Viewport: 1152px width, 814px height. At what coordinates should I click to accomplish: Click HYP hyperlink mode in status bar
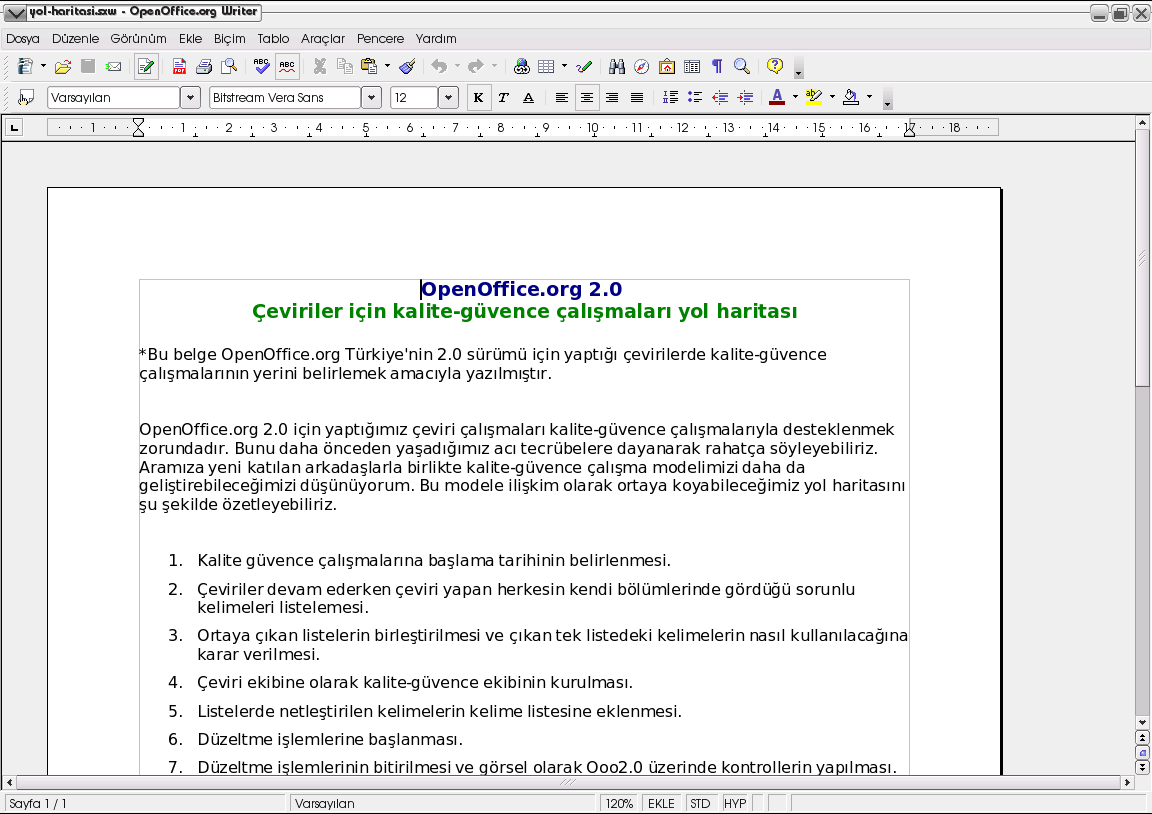pos(735,804)
